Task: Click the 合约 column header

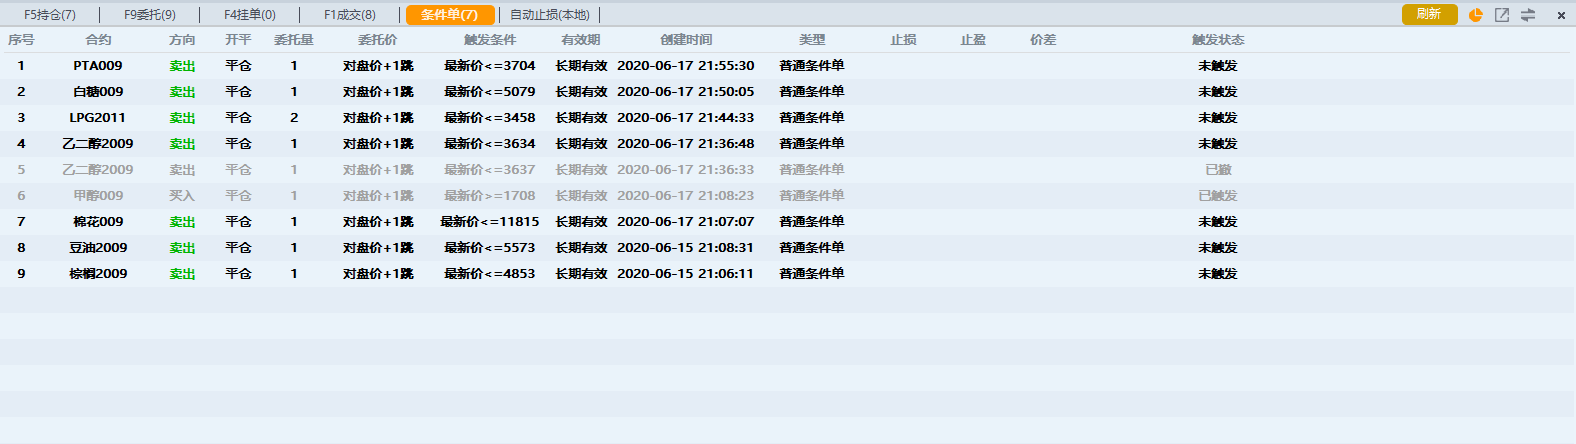Action: click(x=98, y=40)
